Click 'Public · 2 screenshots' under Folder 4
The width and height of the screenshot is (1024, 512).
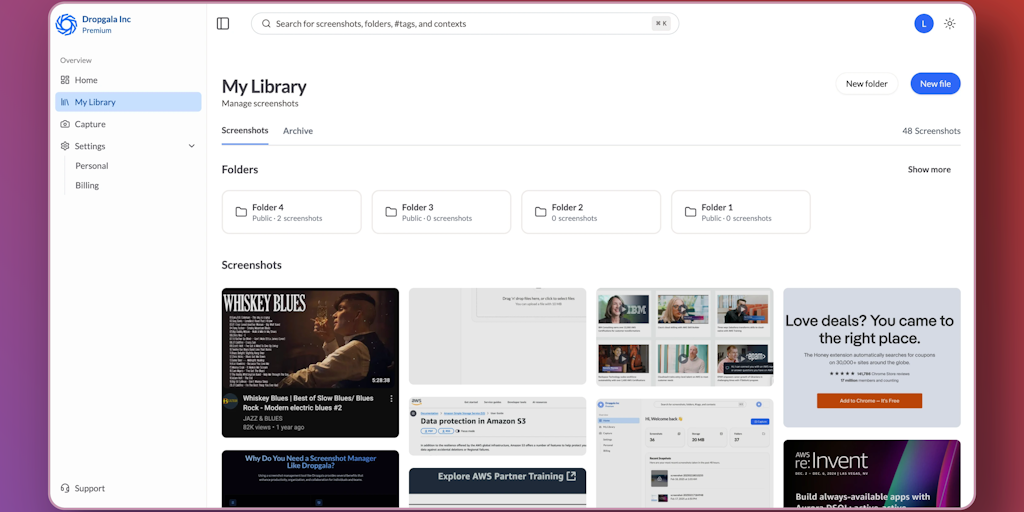pos(287,219)
